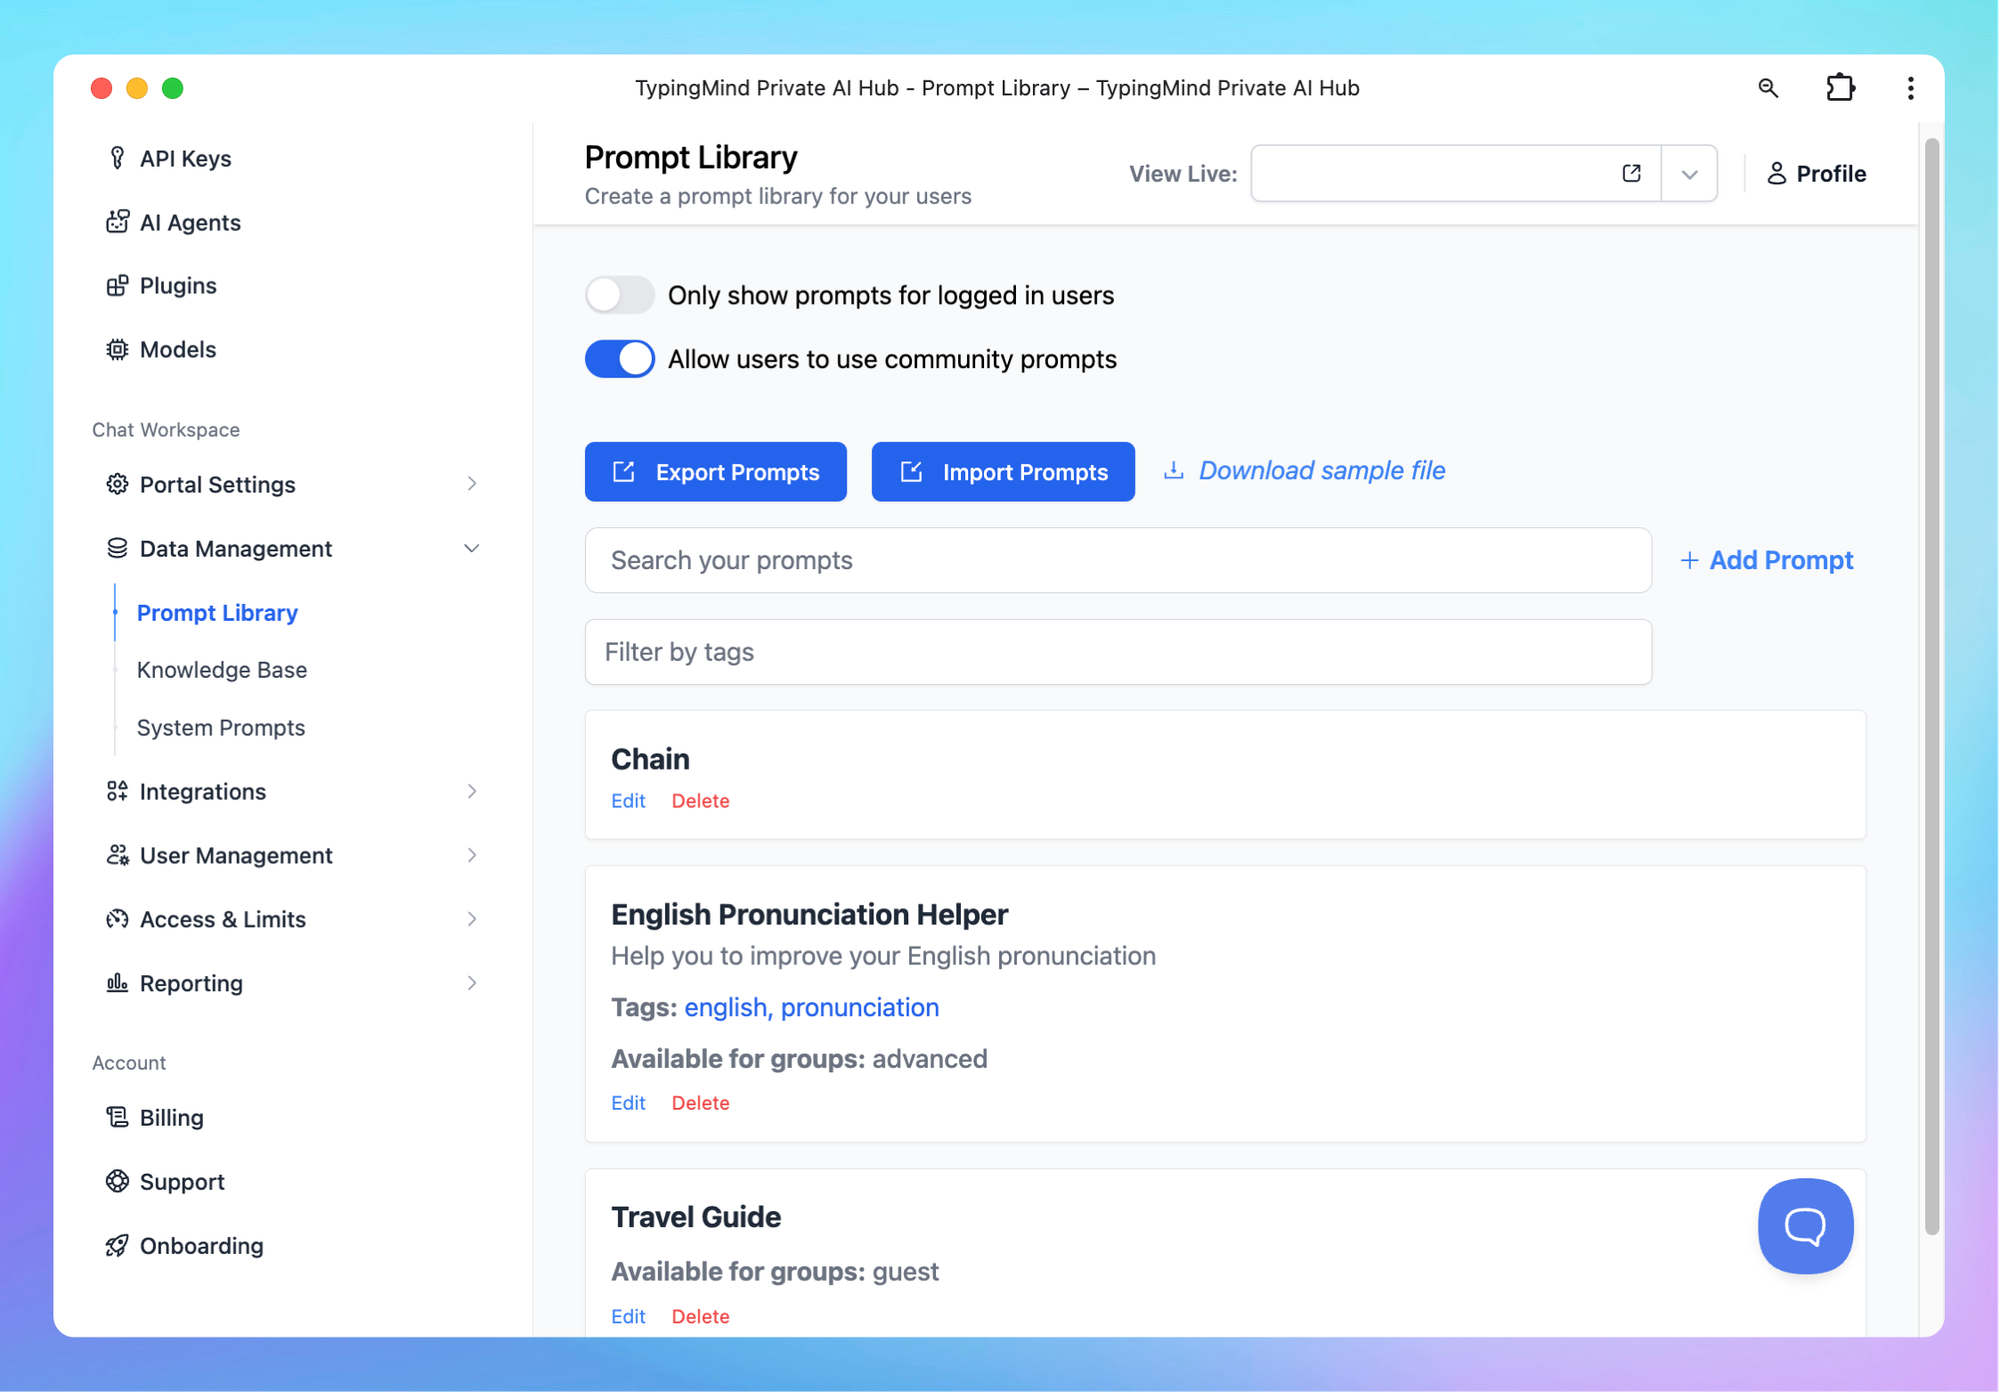Open the Onboarding rocket icon
Screen dimensions: 2000x1393
click(x=118, y=1246)
